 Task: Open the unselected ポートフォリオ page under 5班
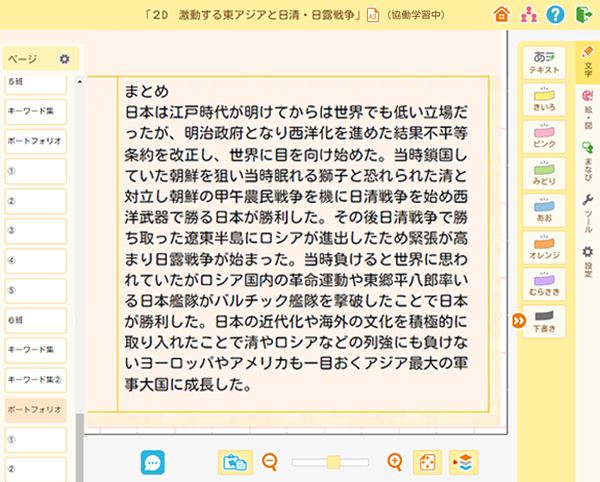[x=36, y=141]
